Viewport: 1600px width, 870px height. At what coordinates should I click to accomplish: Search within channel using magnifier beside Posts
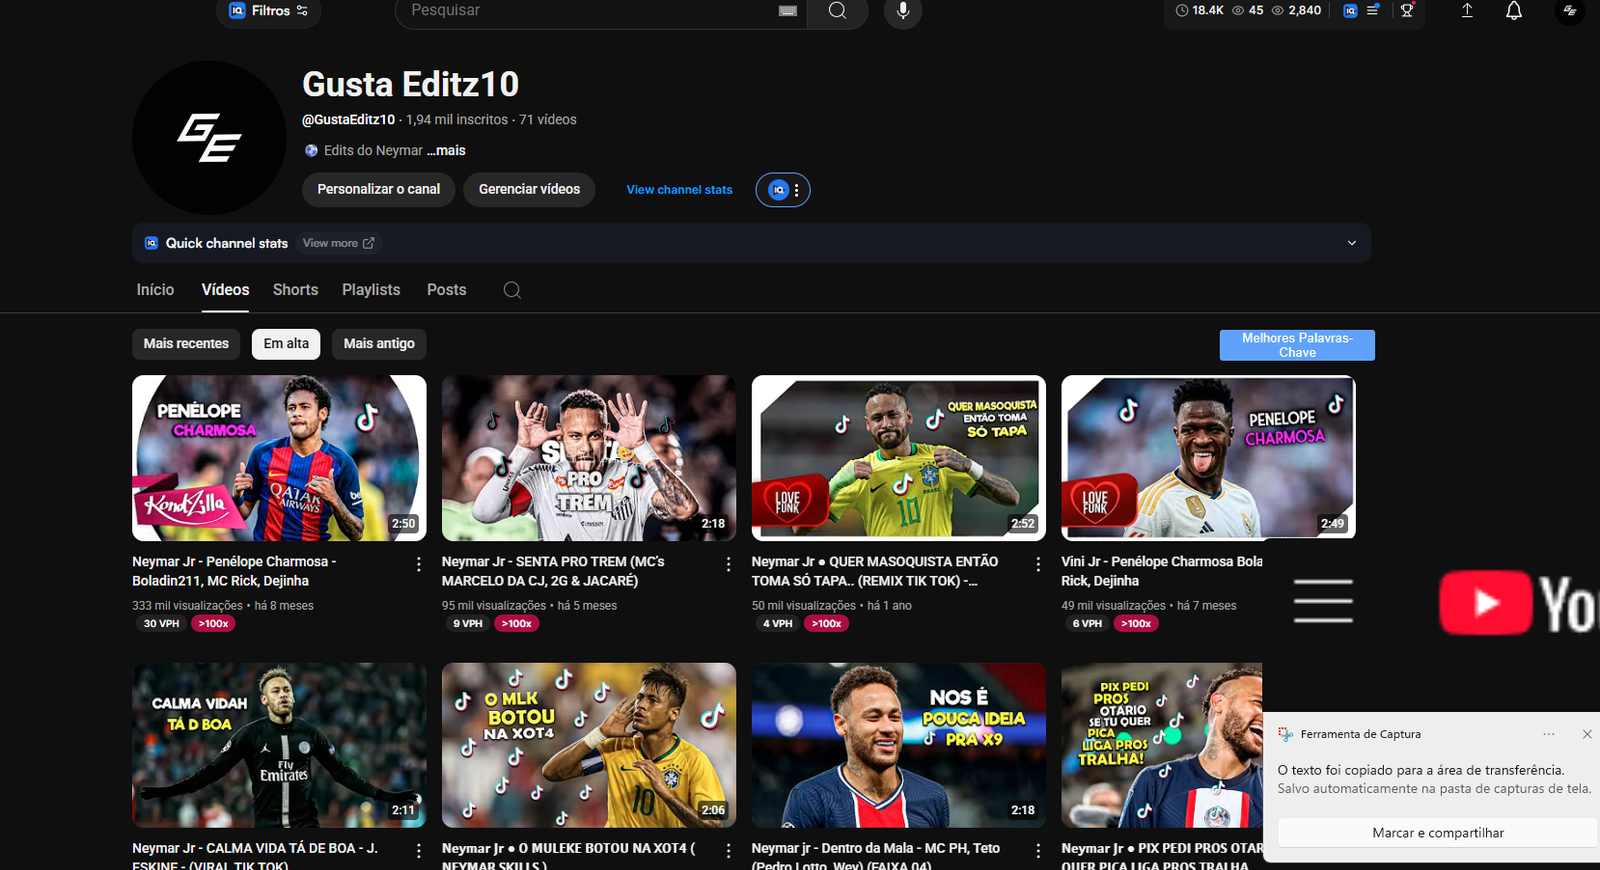pyautogui.click(x=512, y=290)
